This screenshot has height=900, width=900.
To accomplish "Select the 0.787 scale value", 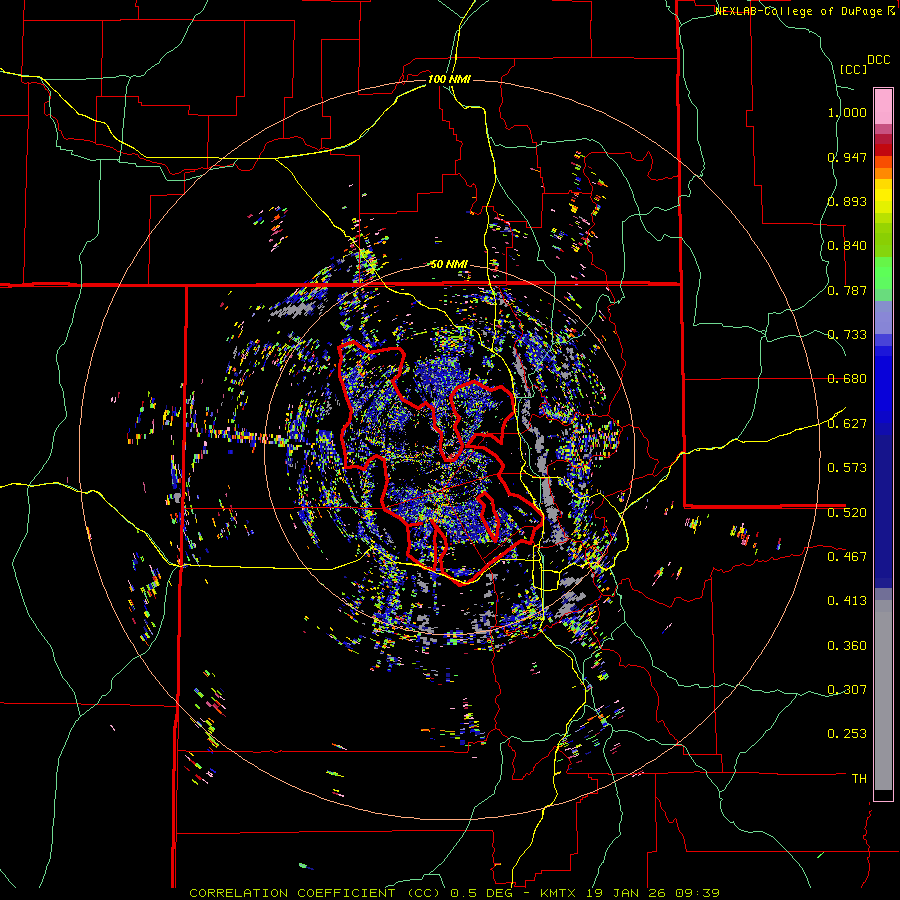I will pos(847,290).
